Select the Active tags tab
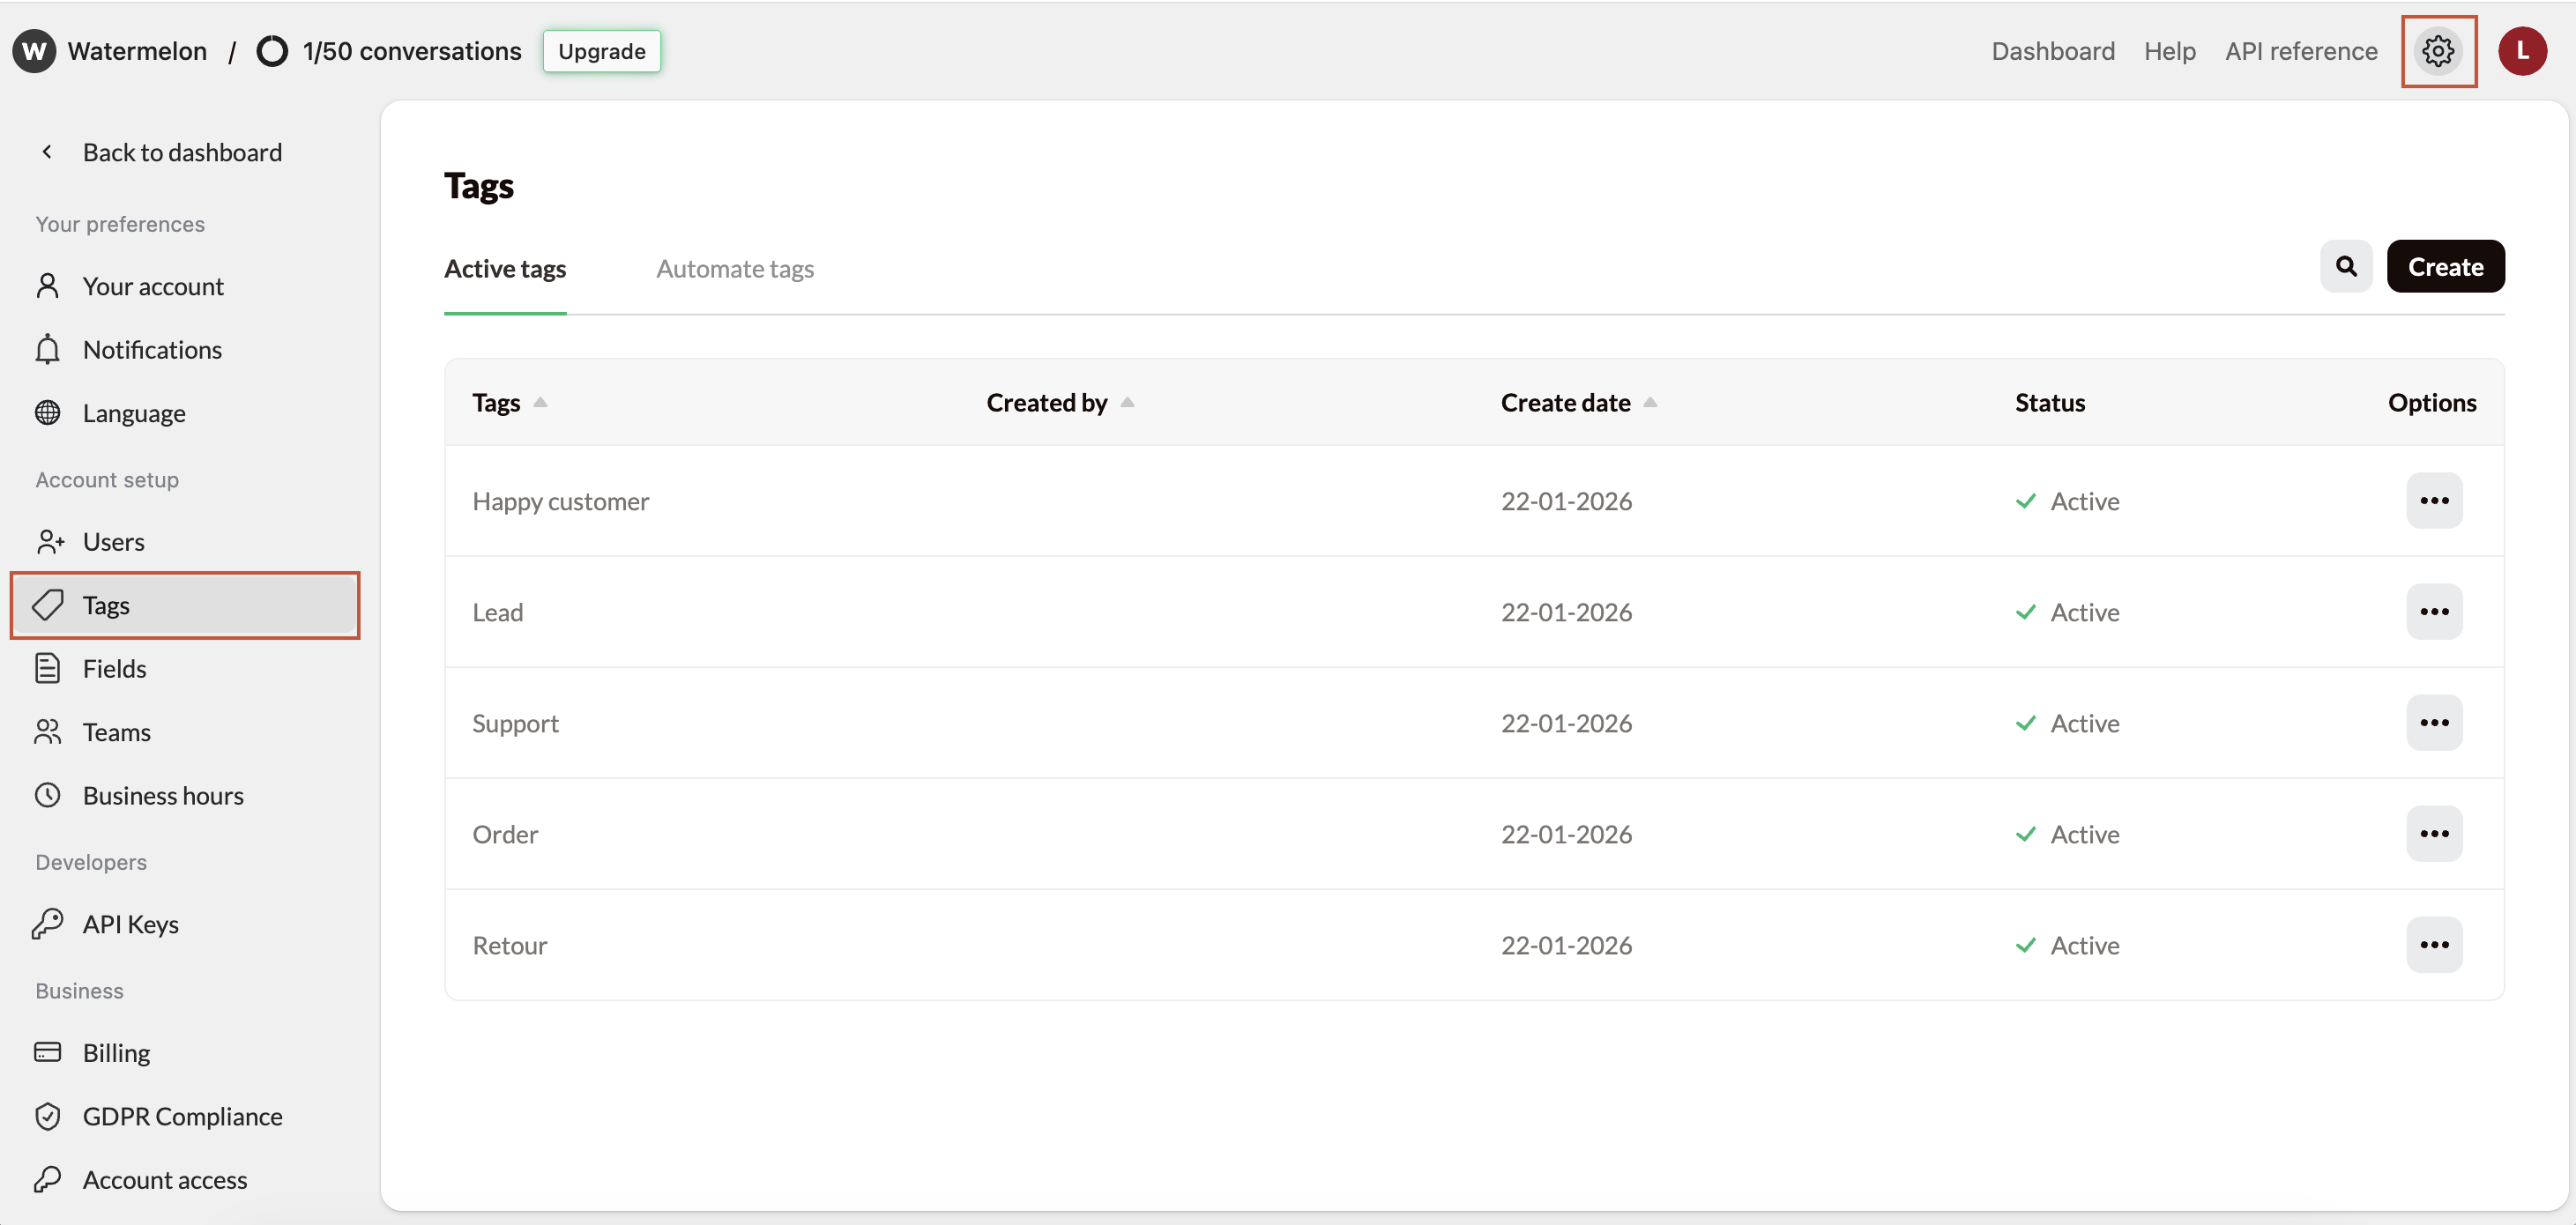This screenshot has height=1225, width=2576. point(504,268)
